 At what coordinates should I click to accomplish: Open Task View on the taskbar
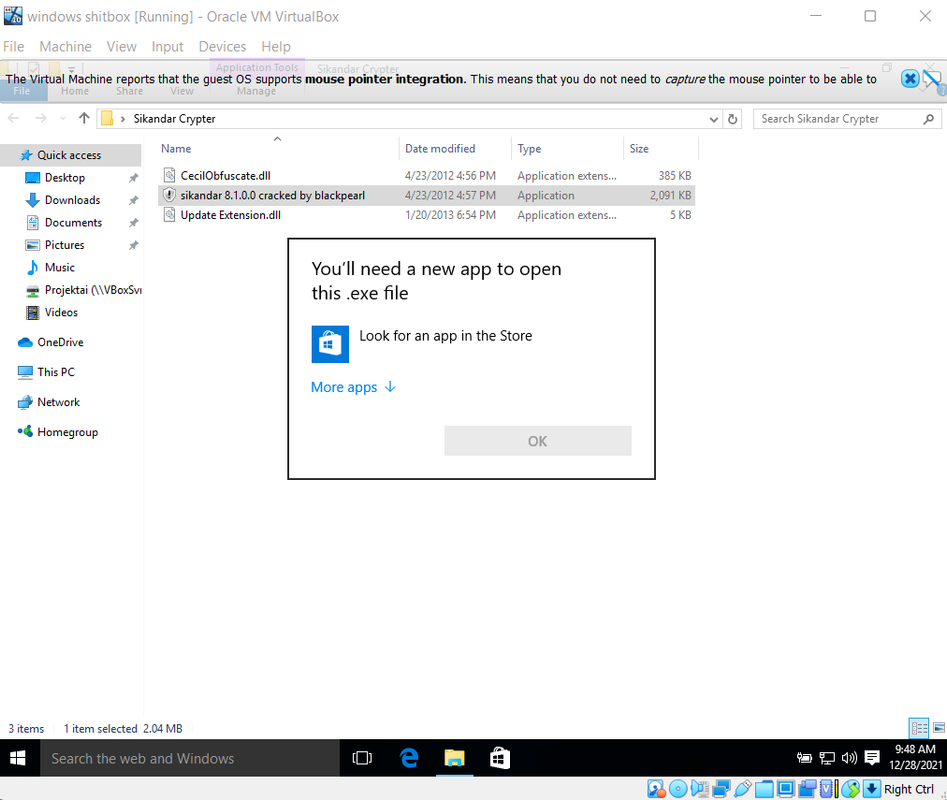pos(362,758)
